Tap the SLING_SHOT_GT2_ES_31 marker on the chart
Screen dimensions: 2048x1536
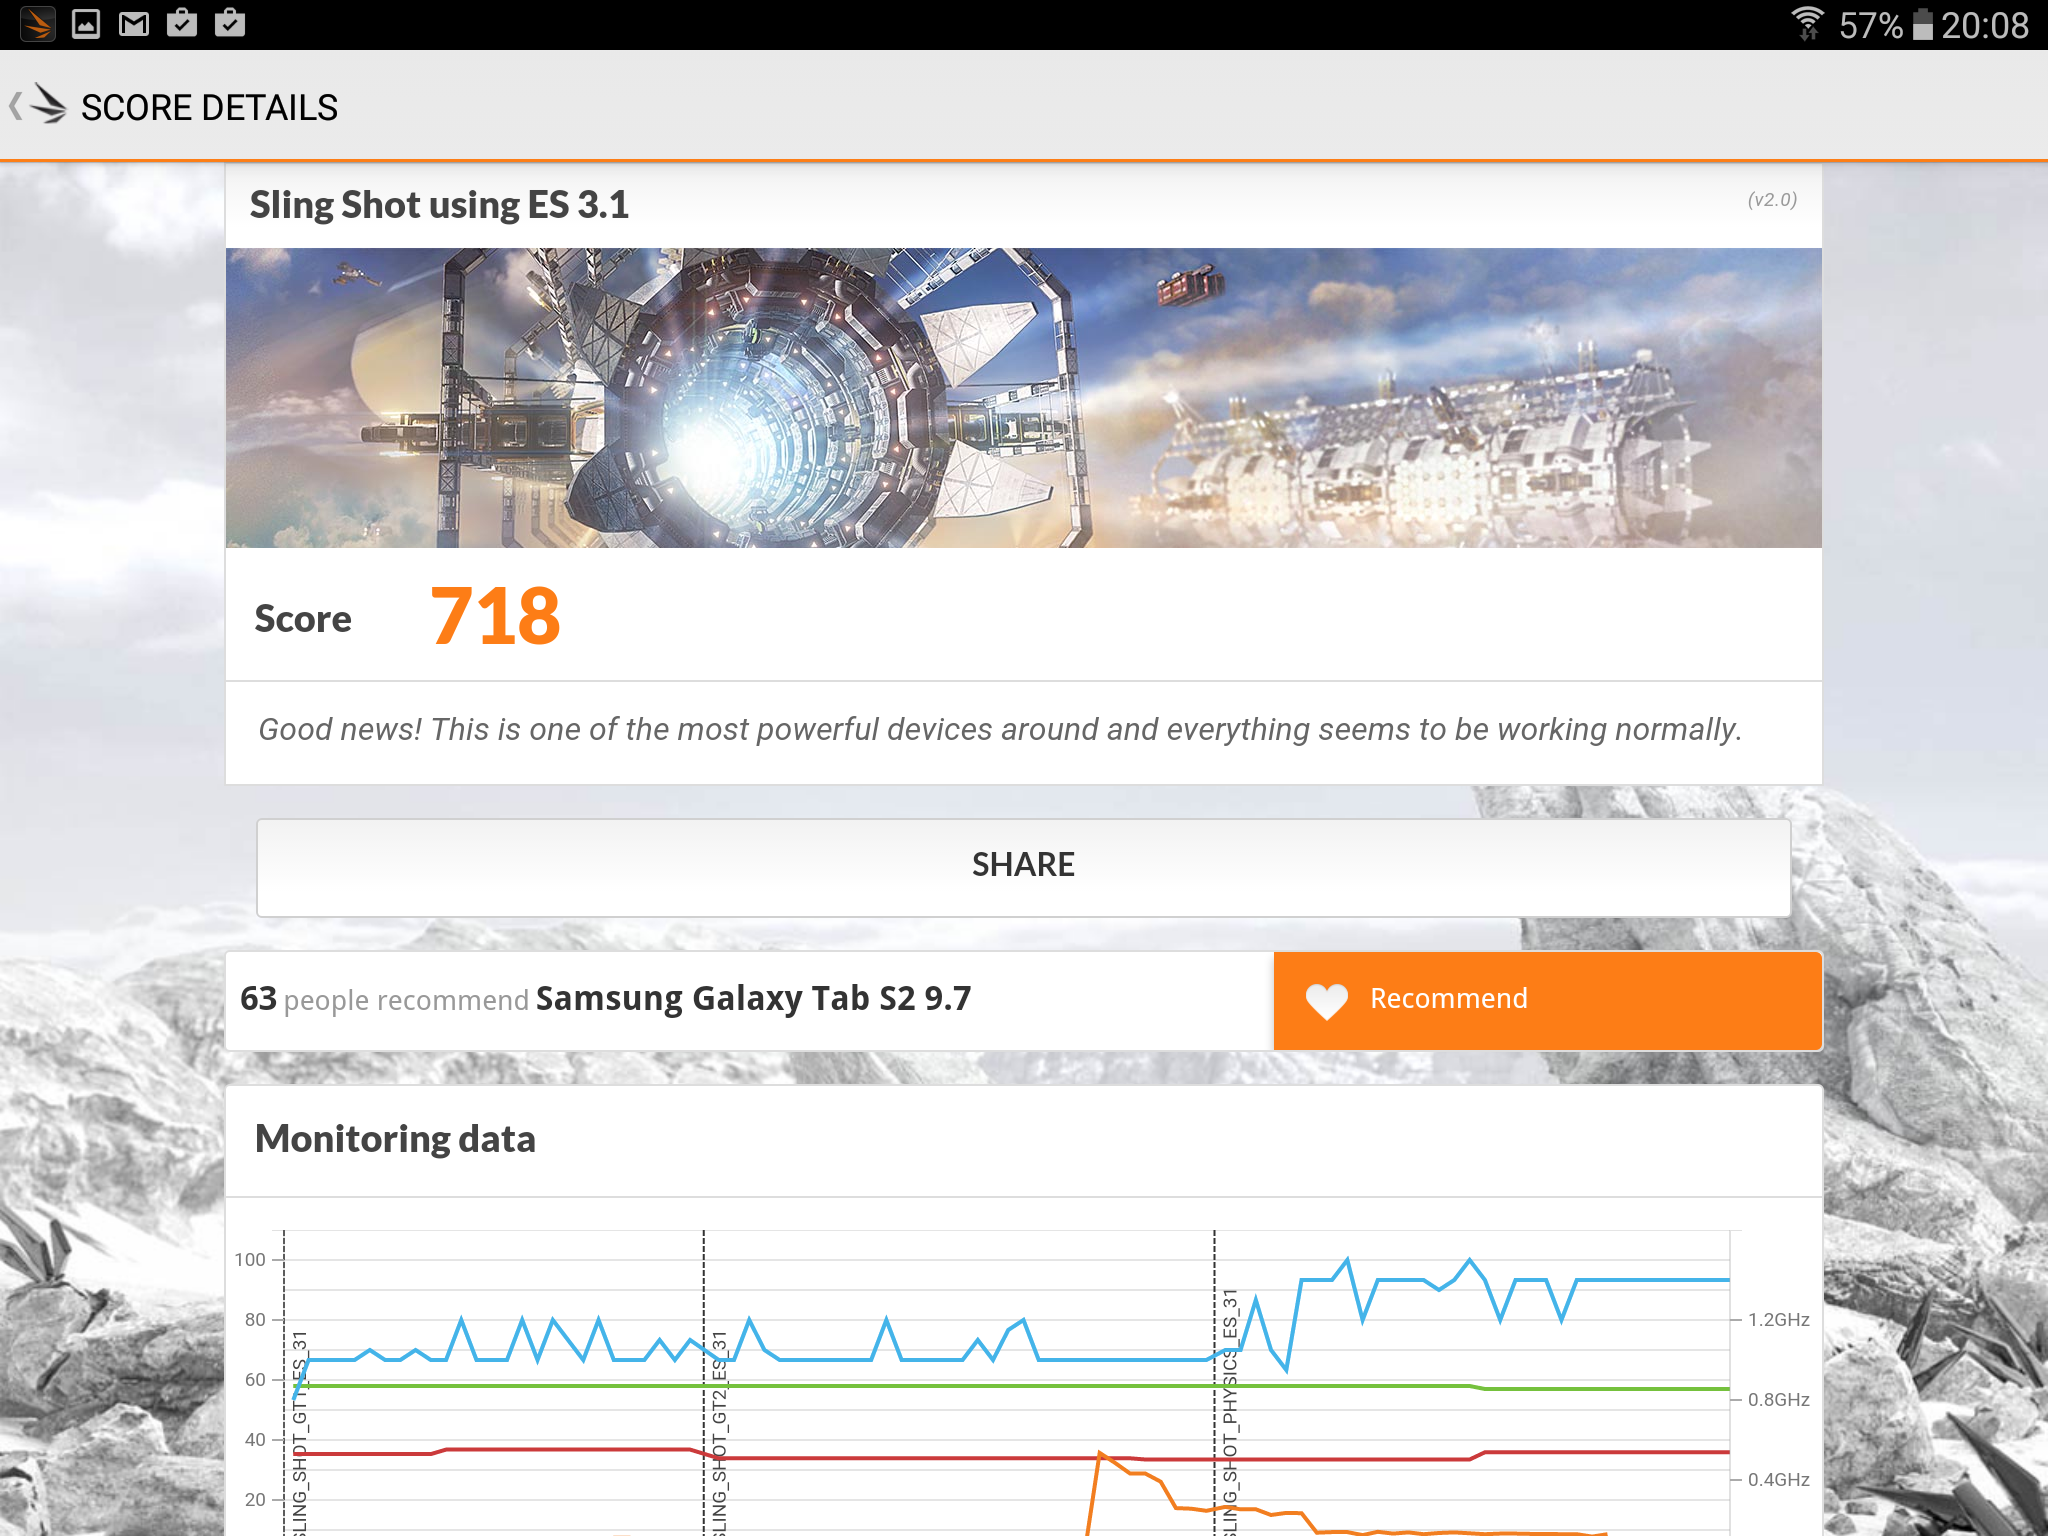[719, 1433]
